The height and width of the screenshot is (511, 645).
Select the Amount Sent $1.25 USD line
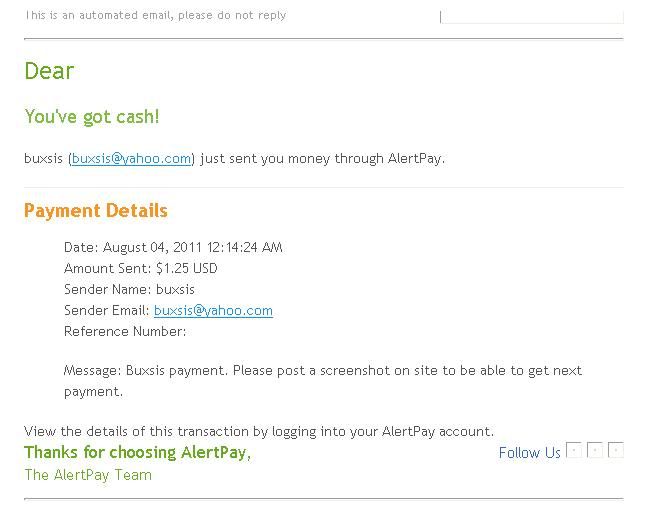point(141,268)
